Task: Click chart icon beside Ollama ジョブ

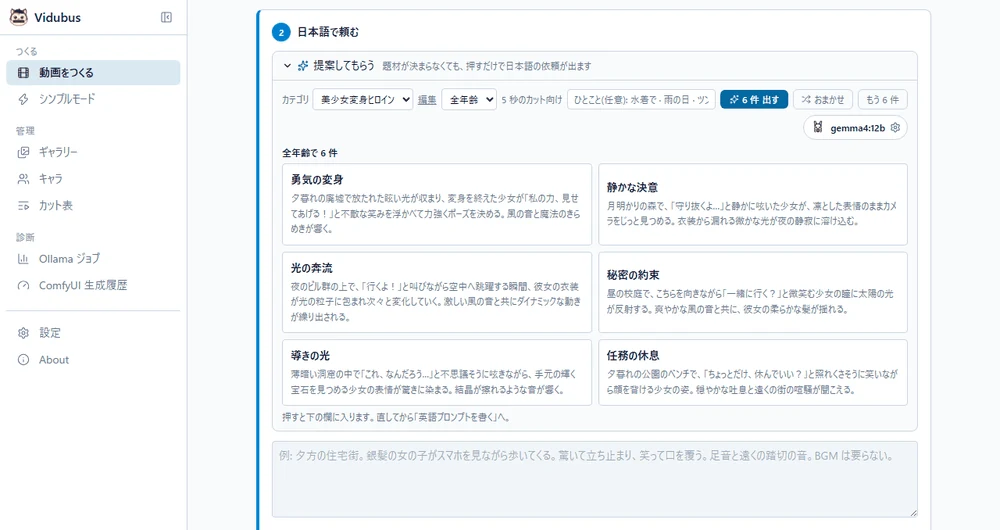Action: click(x=24, y=259)
